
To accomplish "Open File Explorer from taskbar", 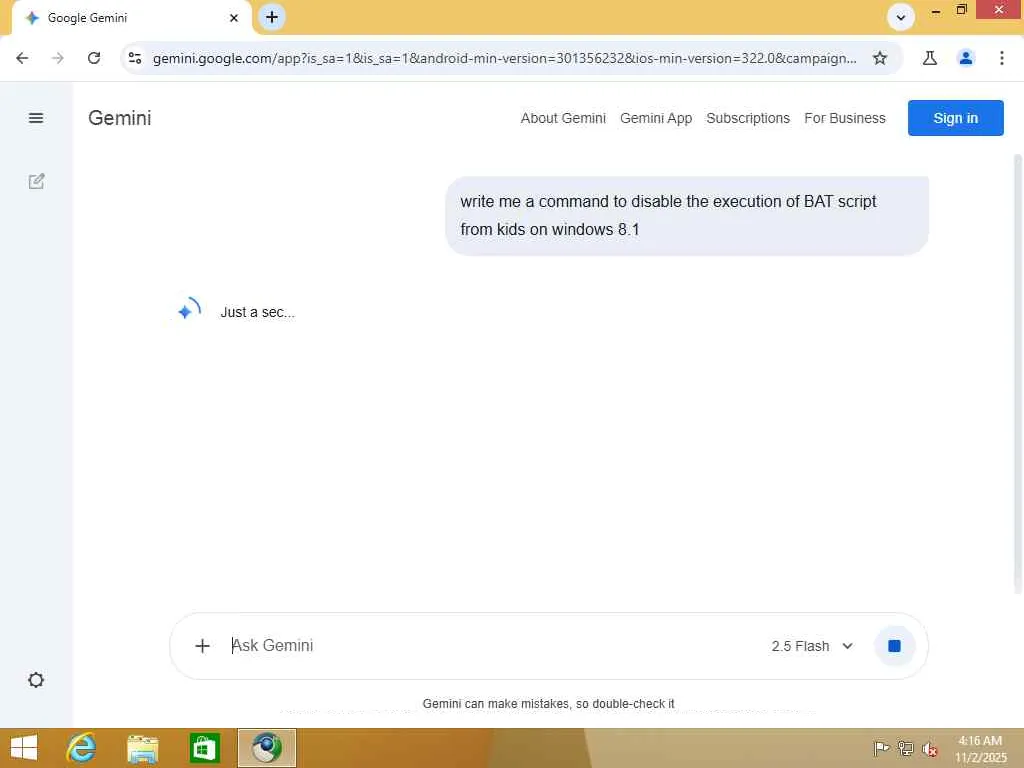I will click(x=142, y=748).
